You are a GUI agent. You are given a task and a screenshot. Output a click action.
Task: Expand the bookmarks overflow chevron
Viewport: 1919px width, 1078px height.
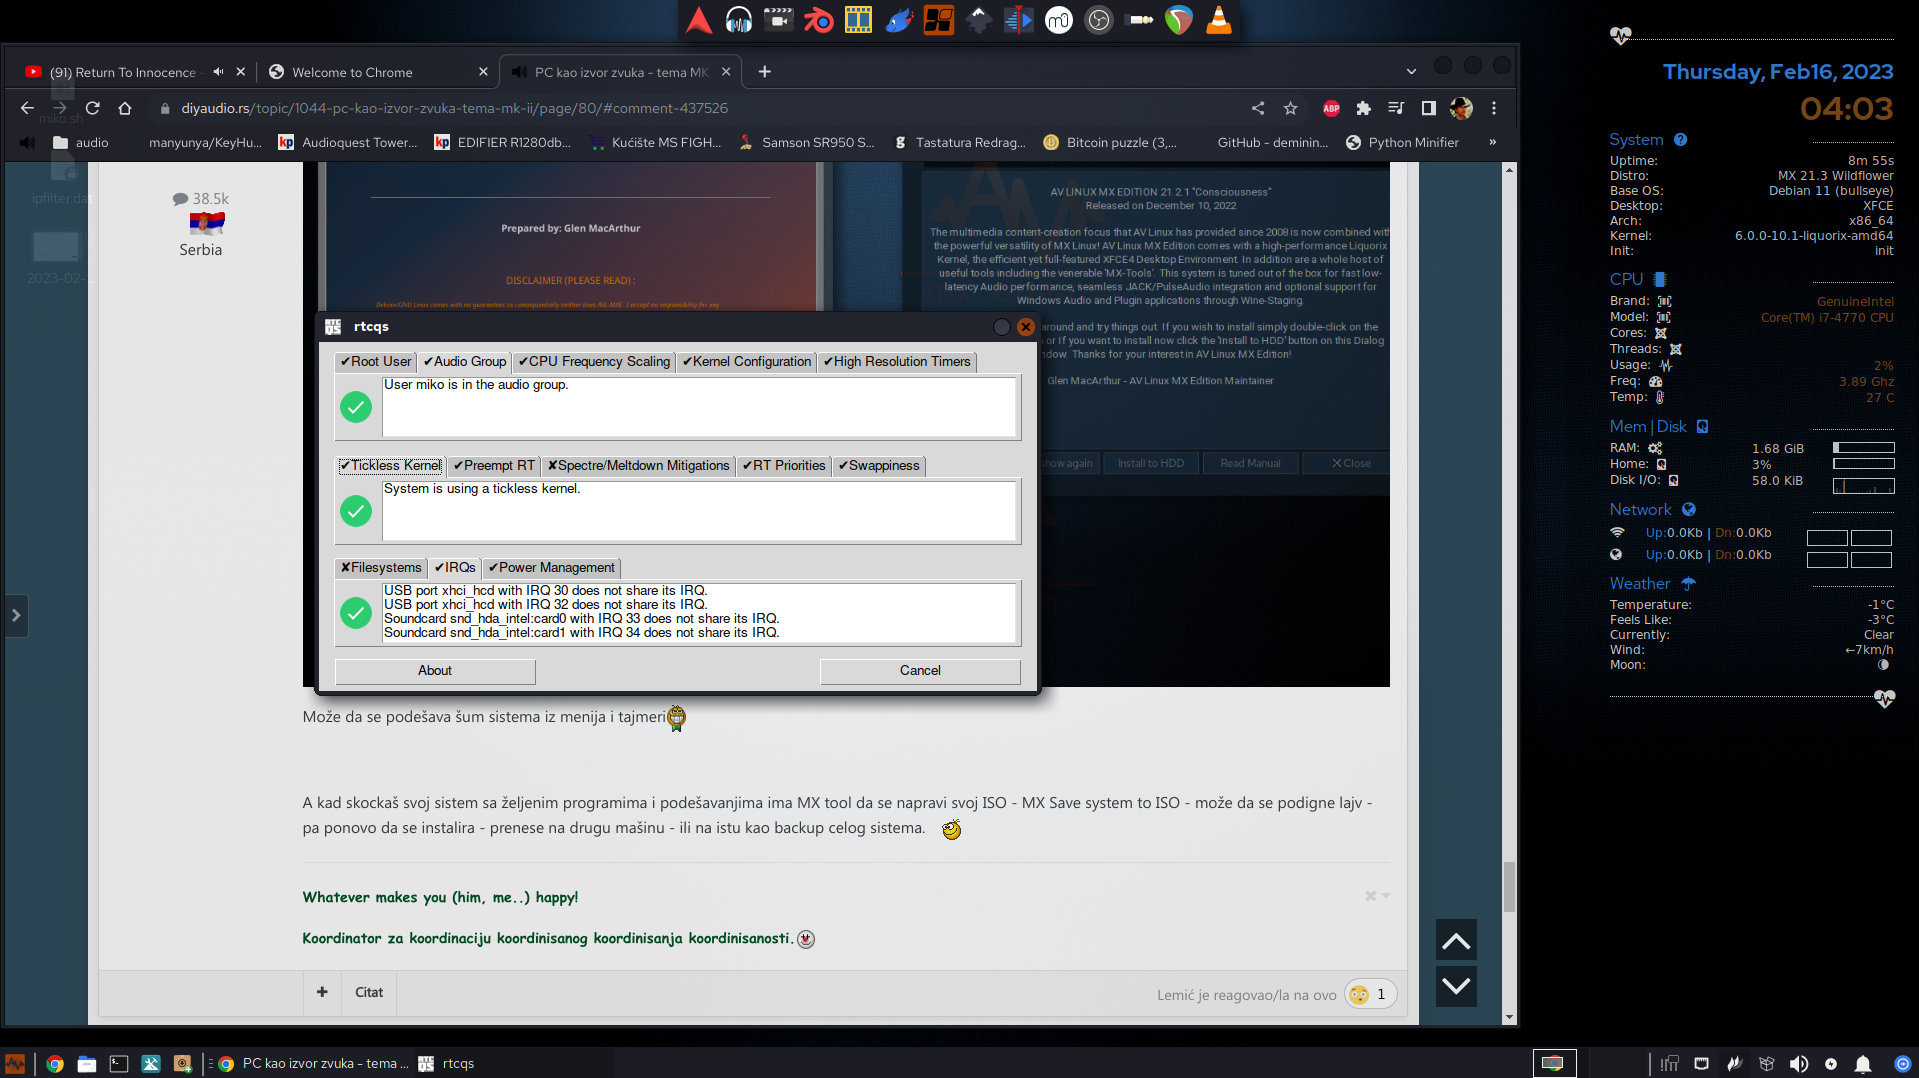point(1492,143)
